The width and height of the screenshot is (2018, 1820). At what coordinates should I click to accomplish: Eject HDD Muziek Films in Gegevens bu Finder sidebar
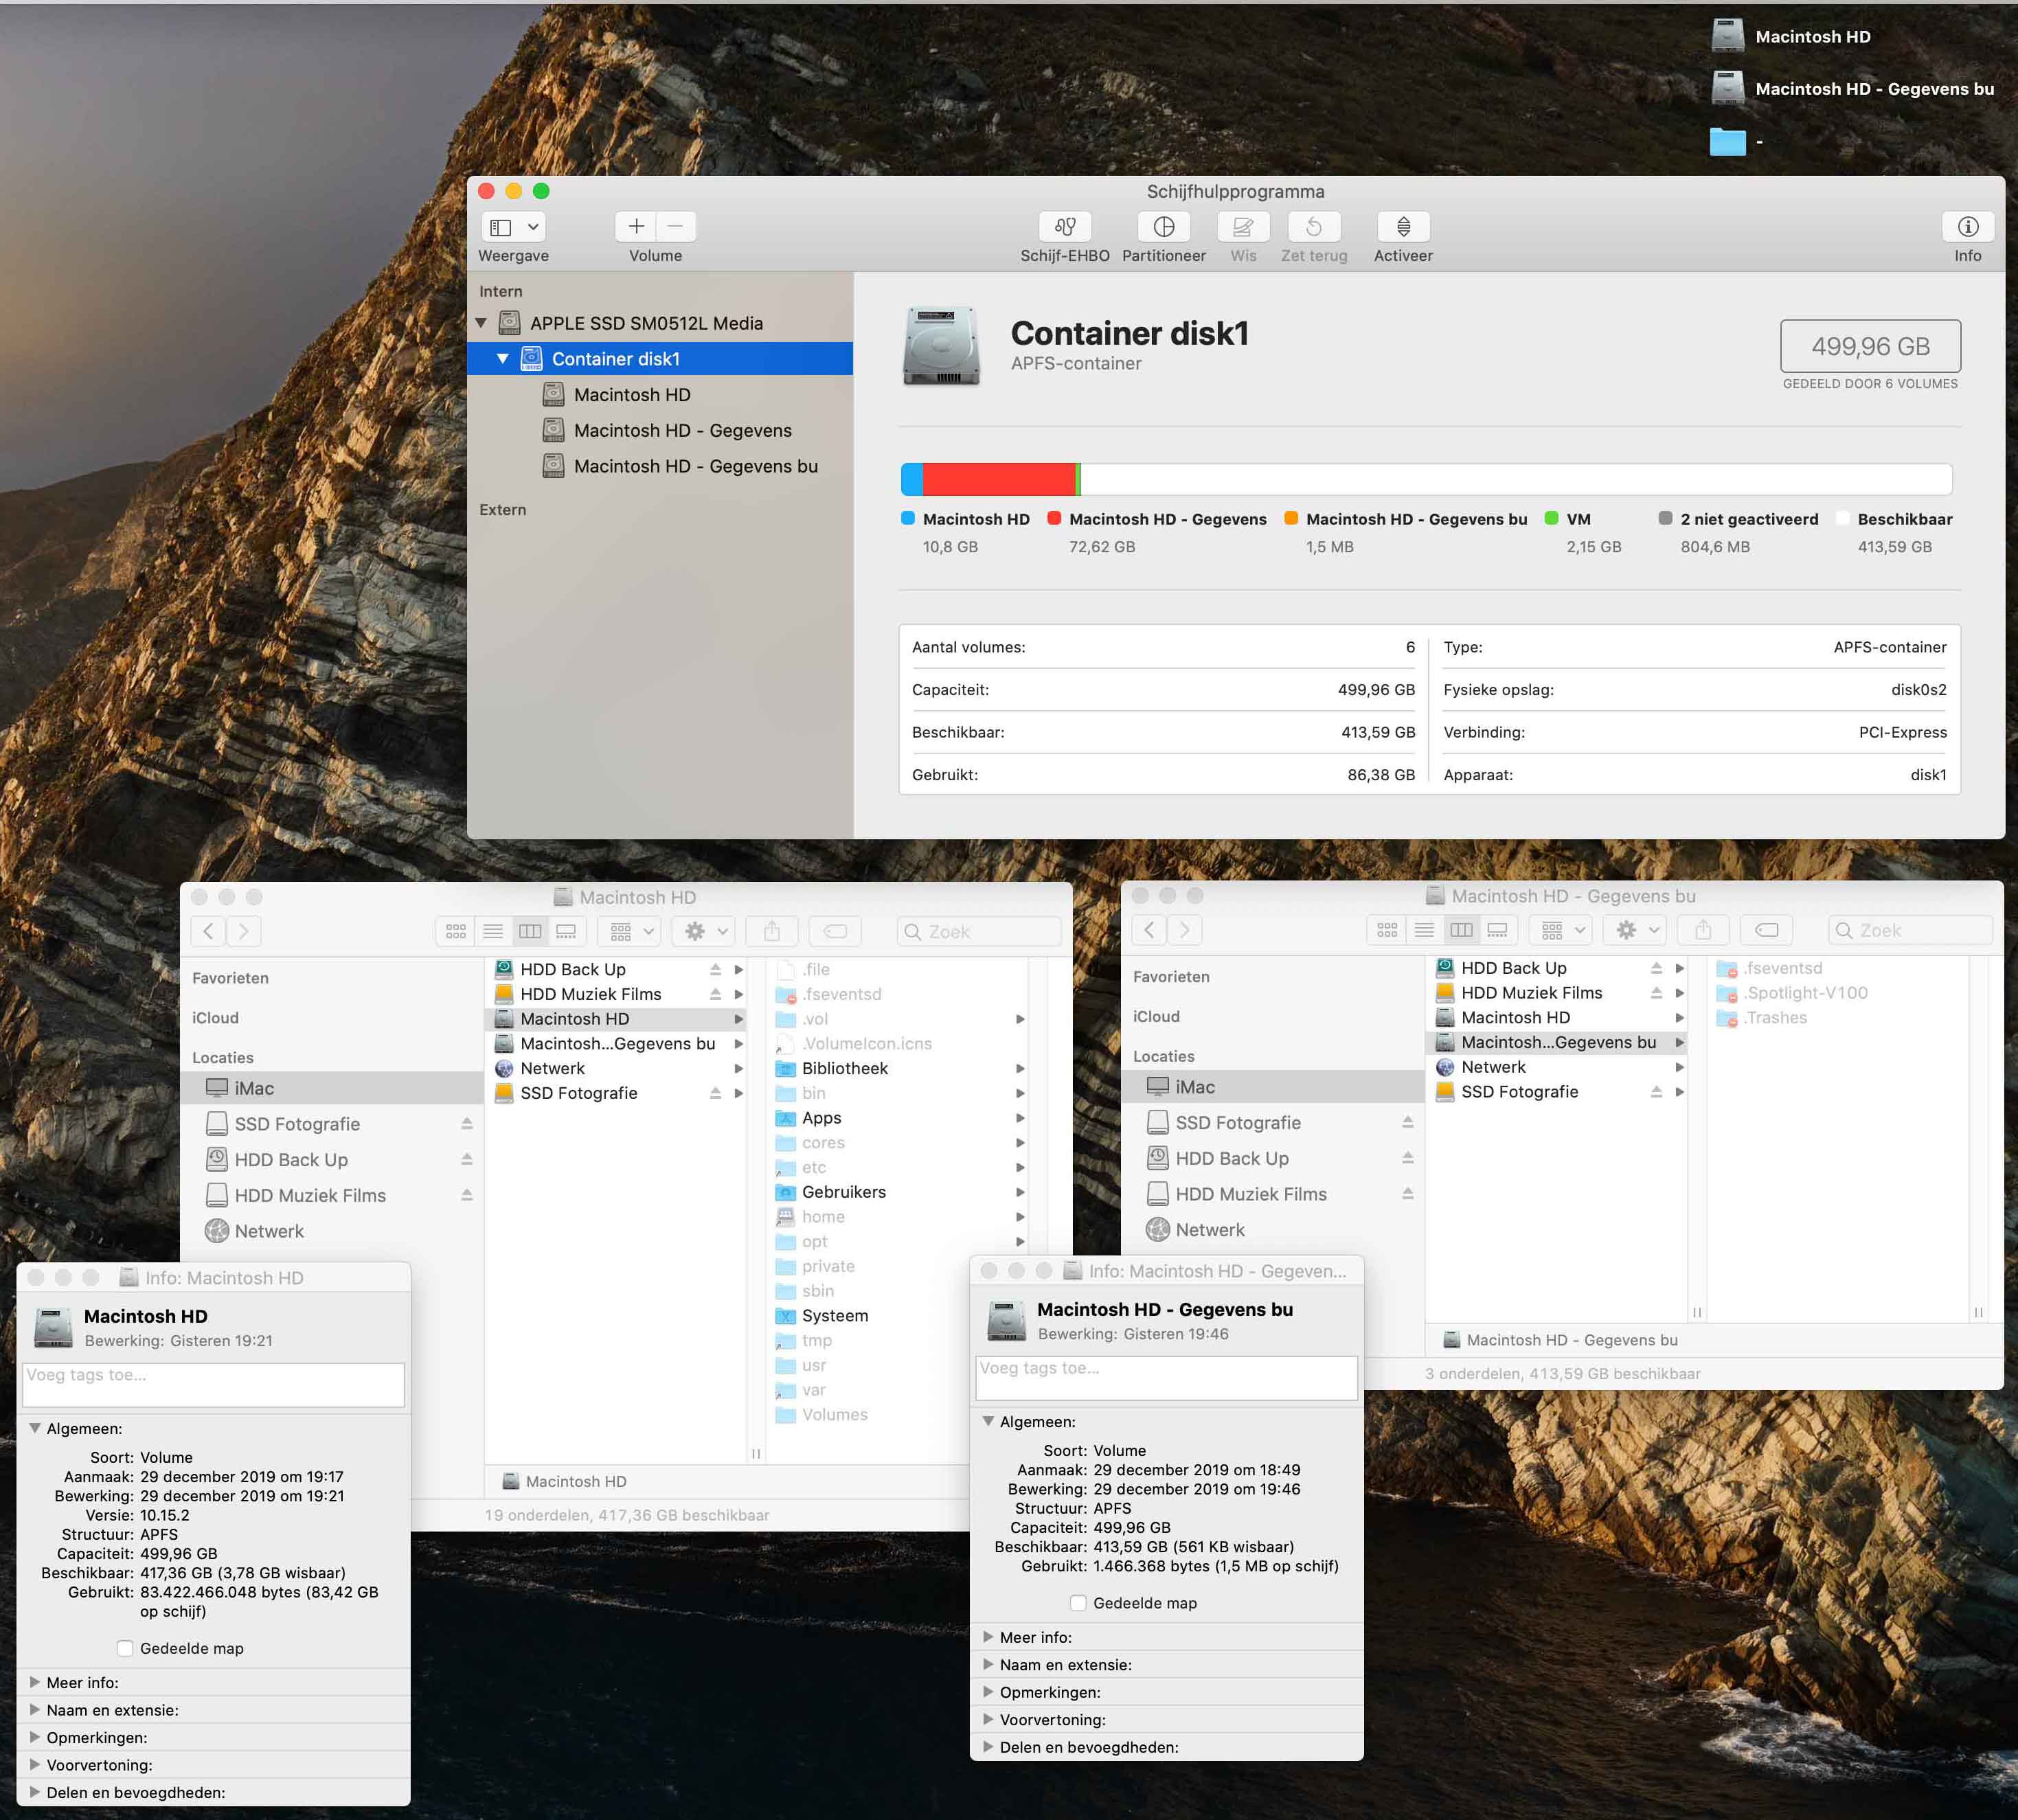pos(1408,1194)
